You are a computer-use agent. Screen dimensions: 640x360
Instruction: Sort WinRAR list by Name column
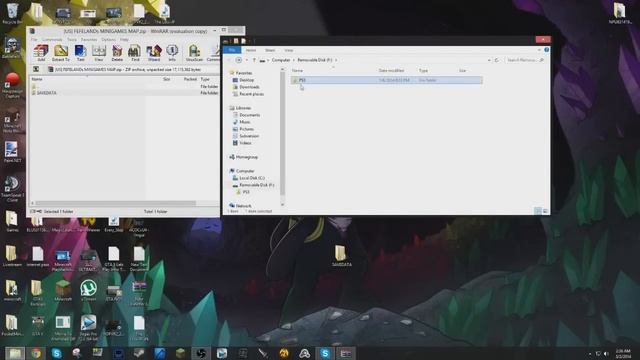37,79
